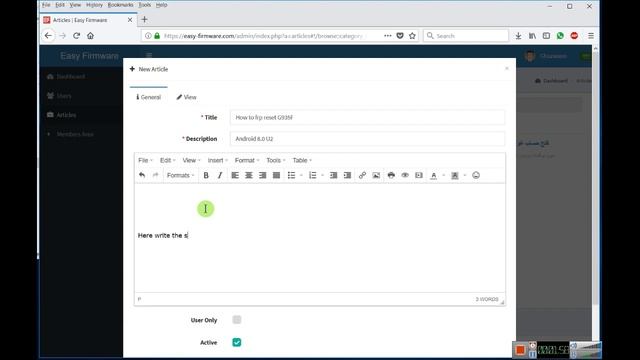Viewport: 640px width, 360px height.
Task: Expand numbered list style arrow
Action: pyautogui.click(x=322, y=176)
